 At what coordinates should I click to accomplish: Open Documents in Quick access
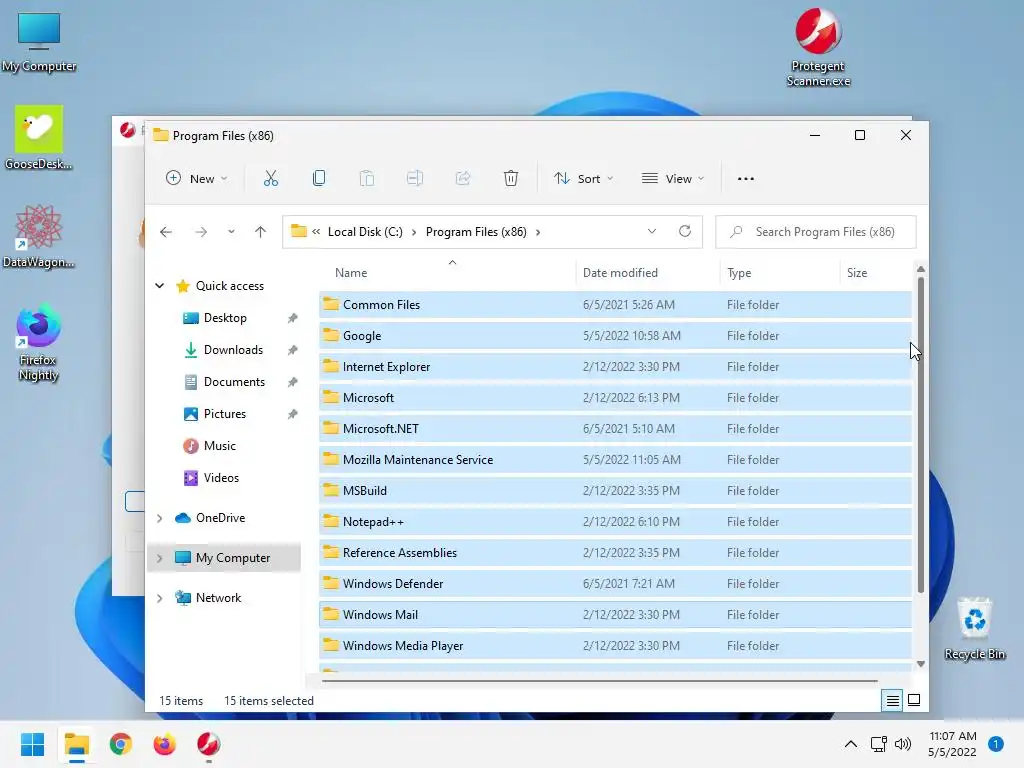point(234,382)
